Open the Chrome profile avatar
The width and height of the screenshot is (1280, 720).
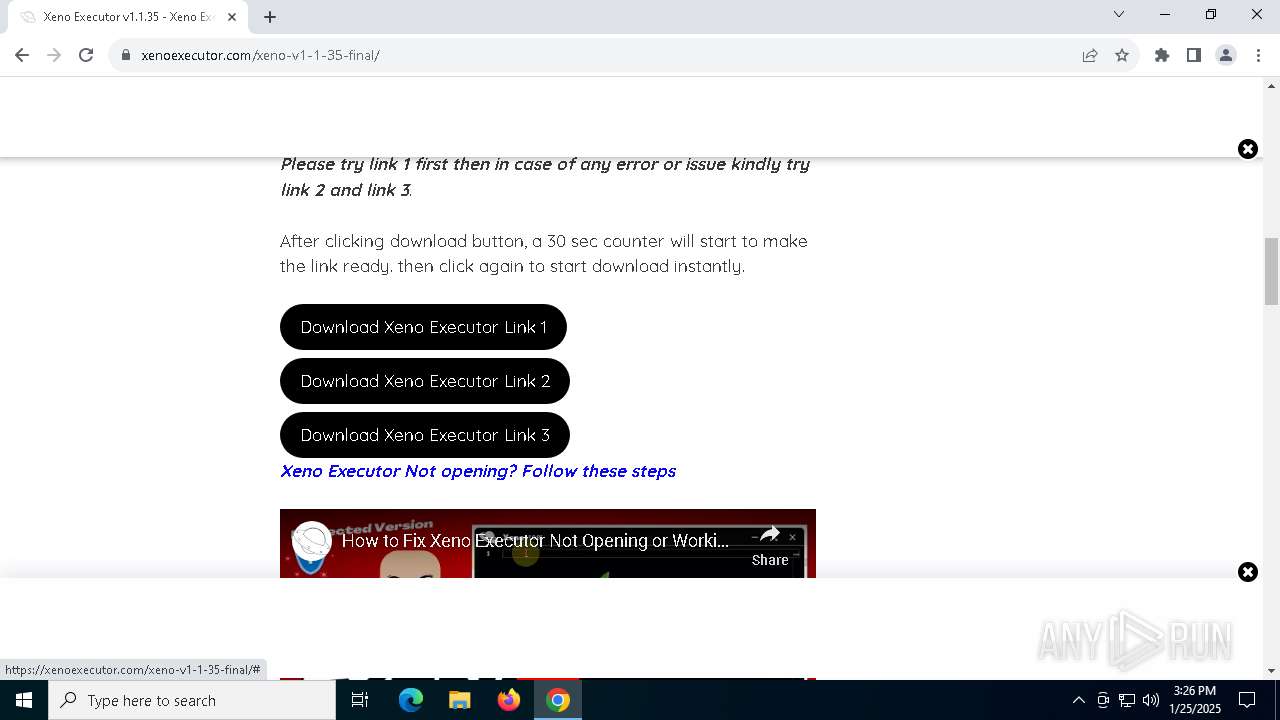(x=1226, y=55)
